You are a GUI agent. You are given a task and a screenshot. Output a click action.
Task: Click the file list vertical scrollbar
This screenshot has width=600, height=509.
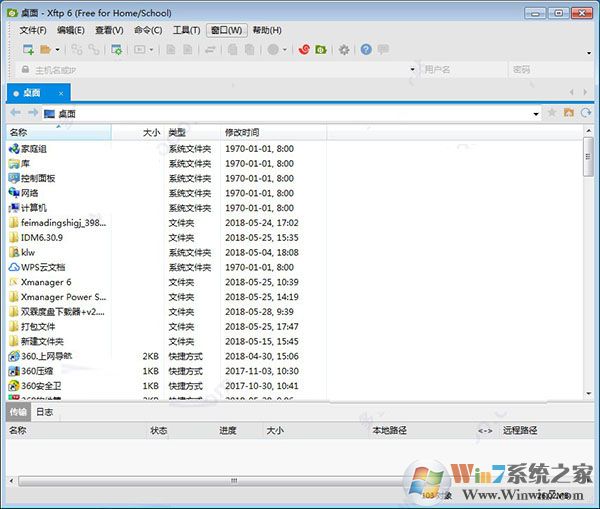588,160
